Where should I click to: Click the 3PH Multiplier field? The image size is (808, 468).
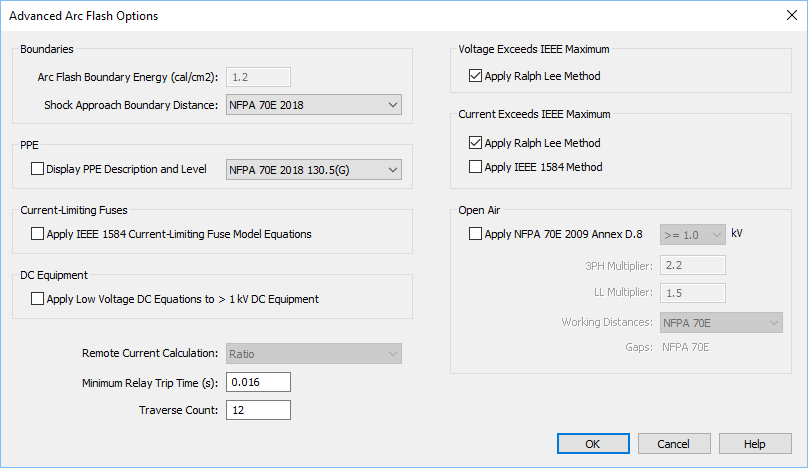[692, 265]
